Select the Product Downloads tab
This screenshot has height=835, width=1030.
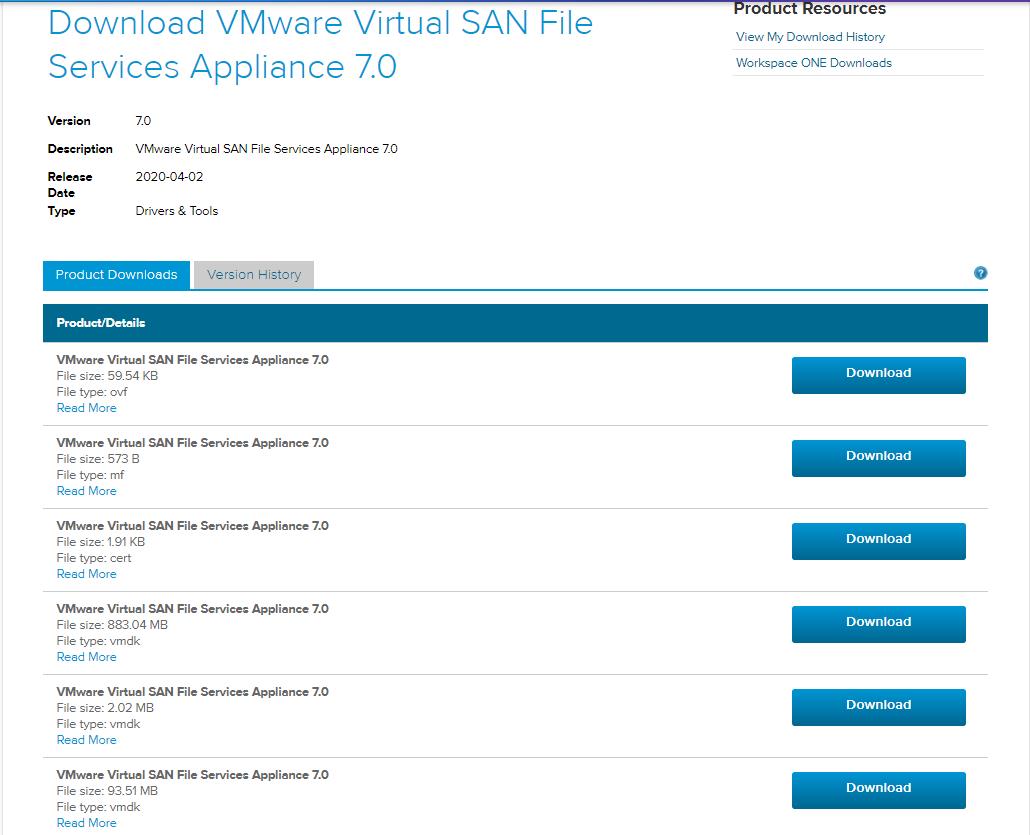(116, 275)
